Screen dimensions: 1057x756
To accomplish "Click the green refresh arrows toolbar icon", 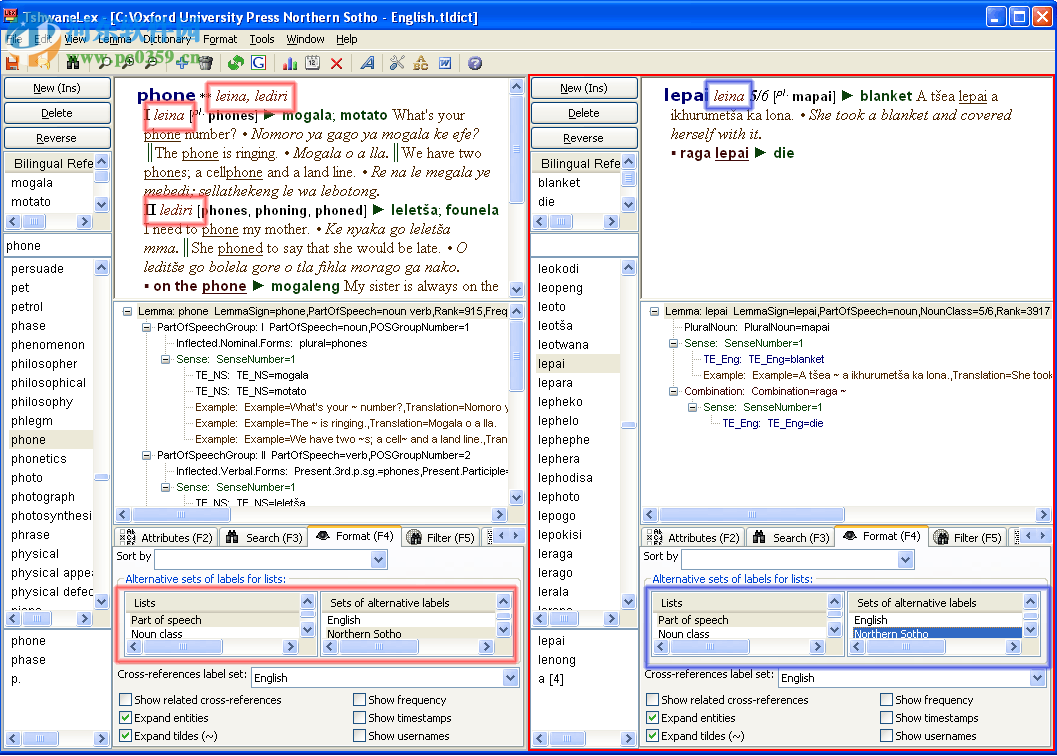I will click(x=236, y=63).
